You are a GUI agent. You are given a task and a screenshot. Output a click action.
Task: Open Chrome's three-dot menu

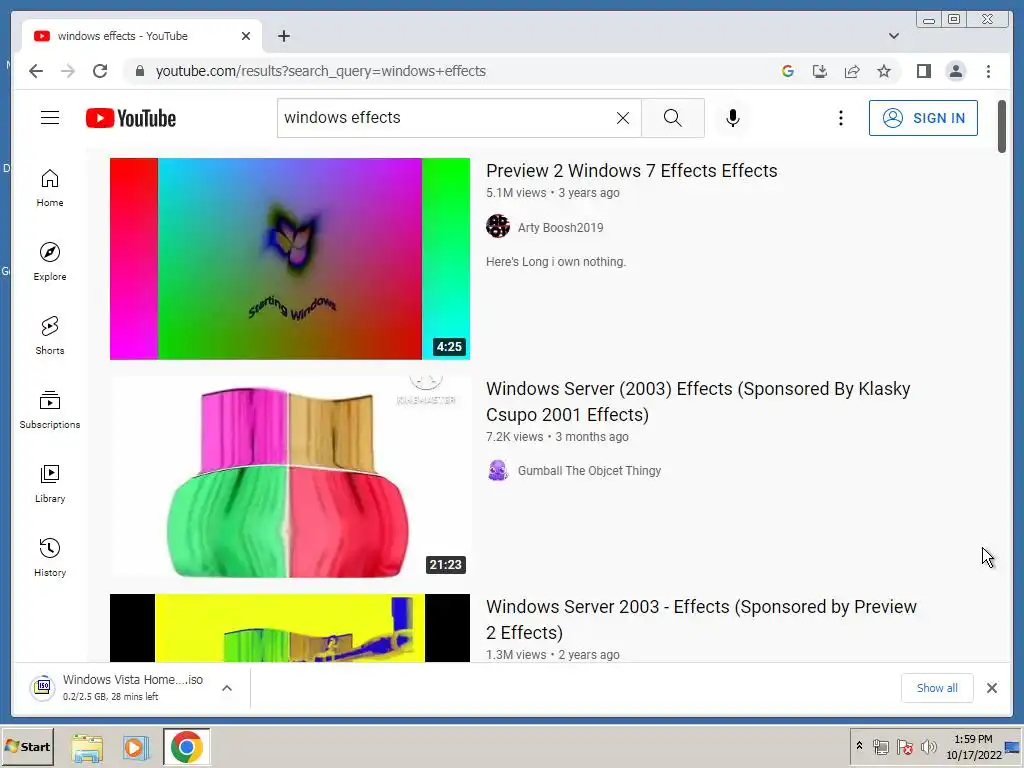point(988,71)
